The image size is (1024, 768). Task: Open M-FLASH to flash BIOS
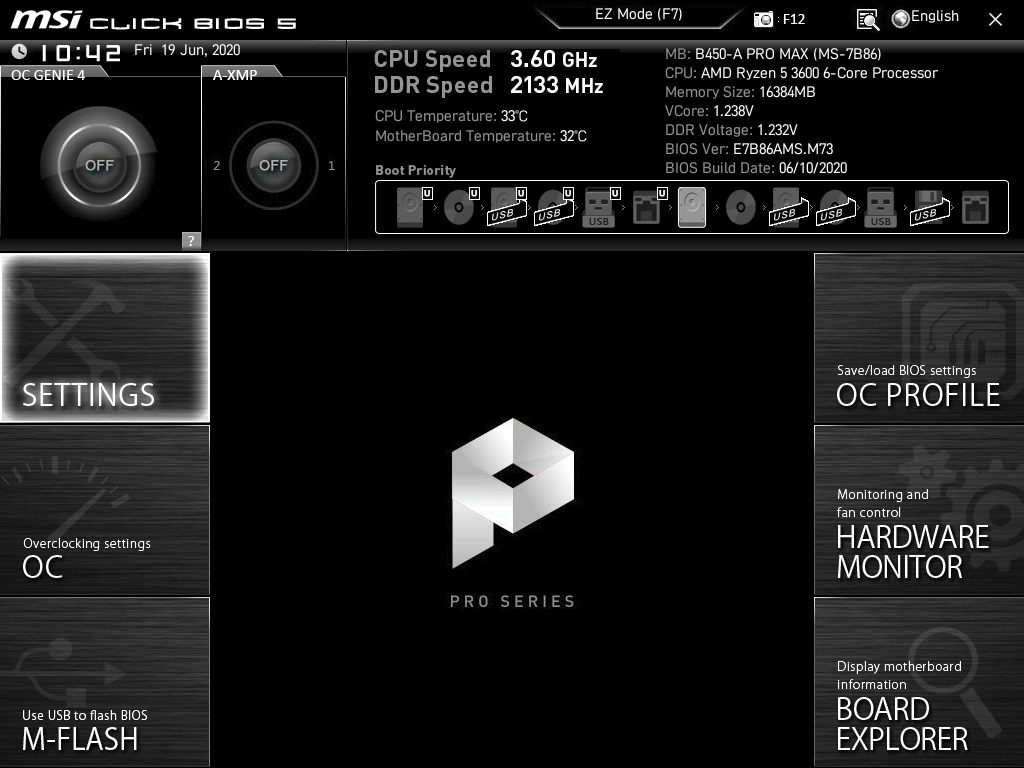point(105,682)
